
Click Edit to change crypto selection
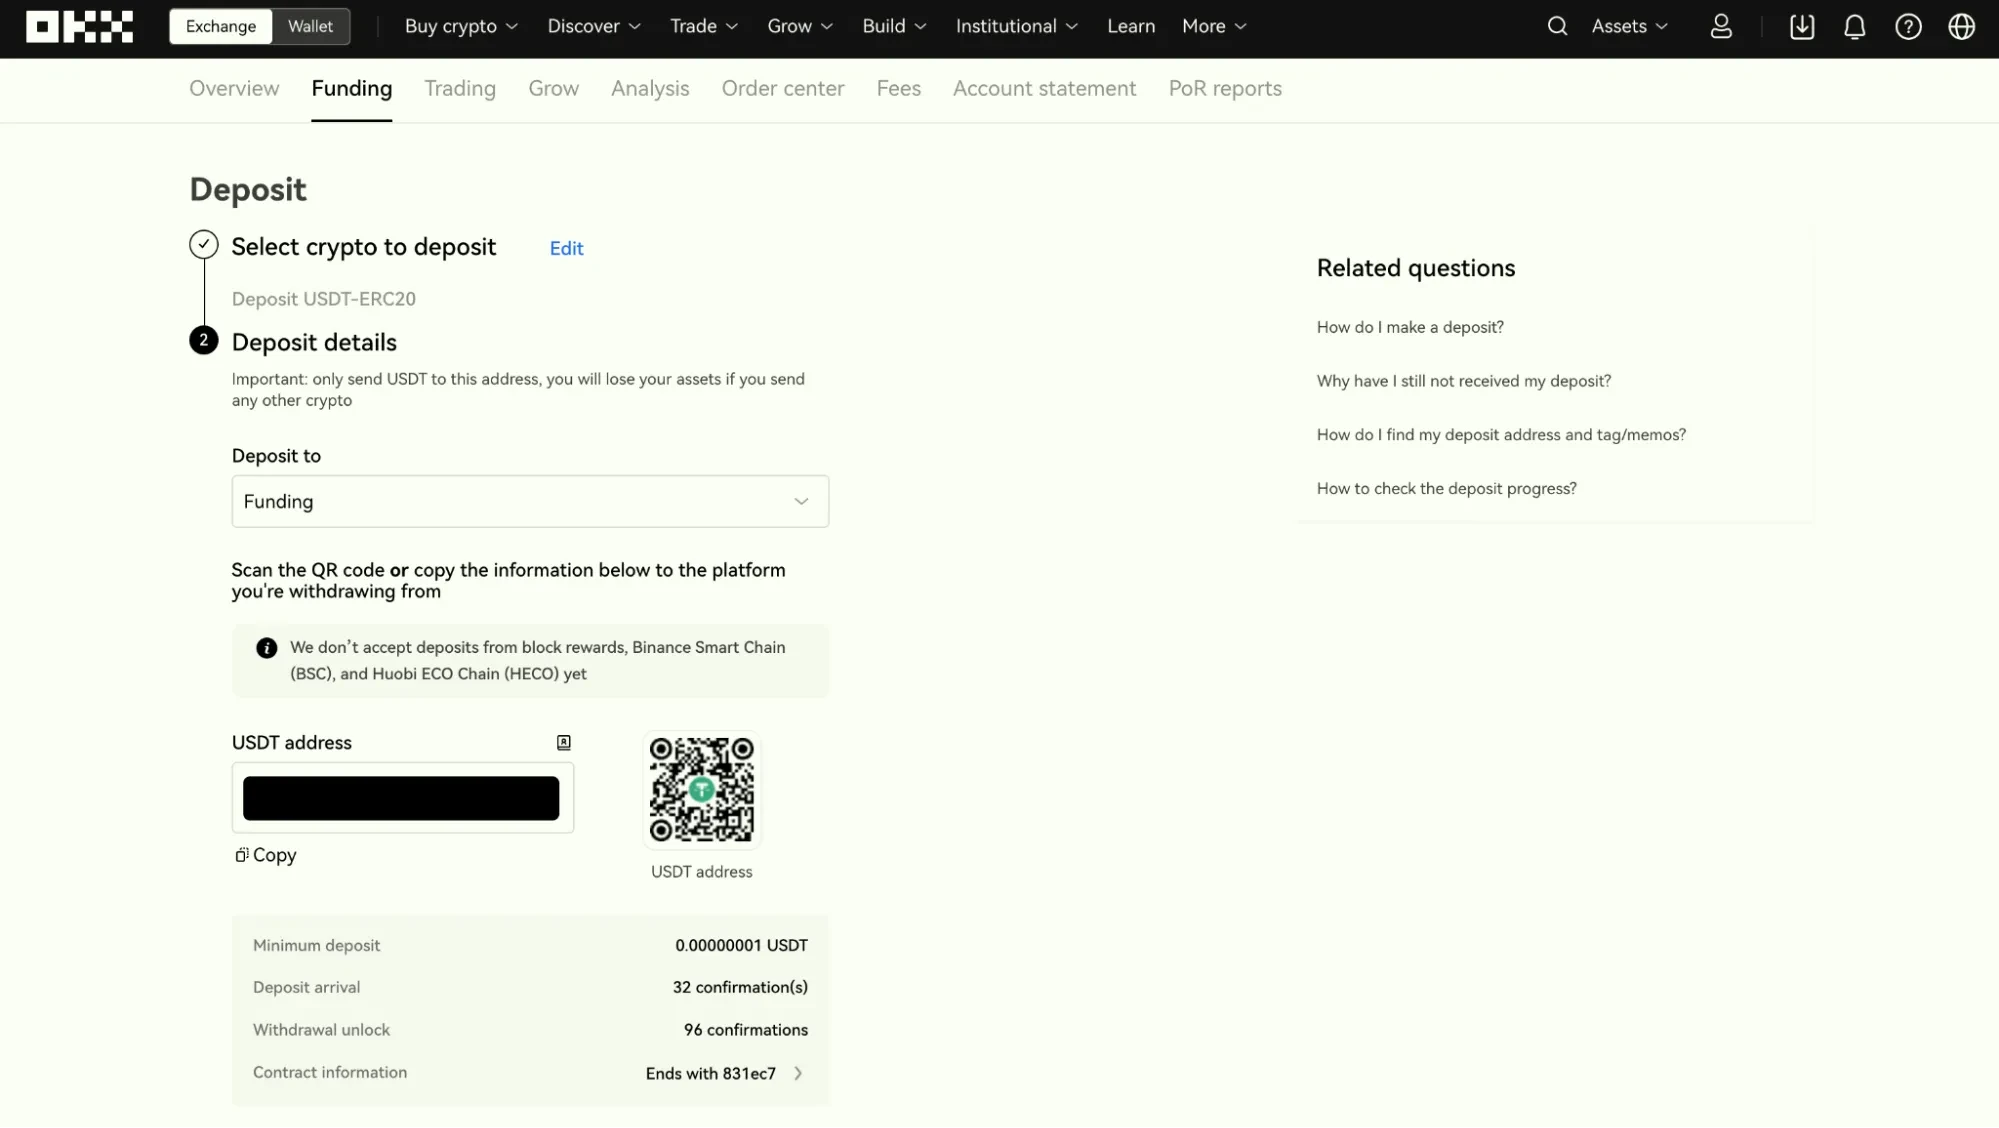click(x=566, y=249)
